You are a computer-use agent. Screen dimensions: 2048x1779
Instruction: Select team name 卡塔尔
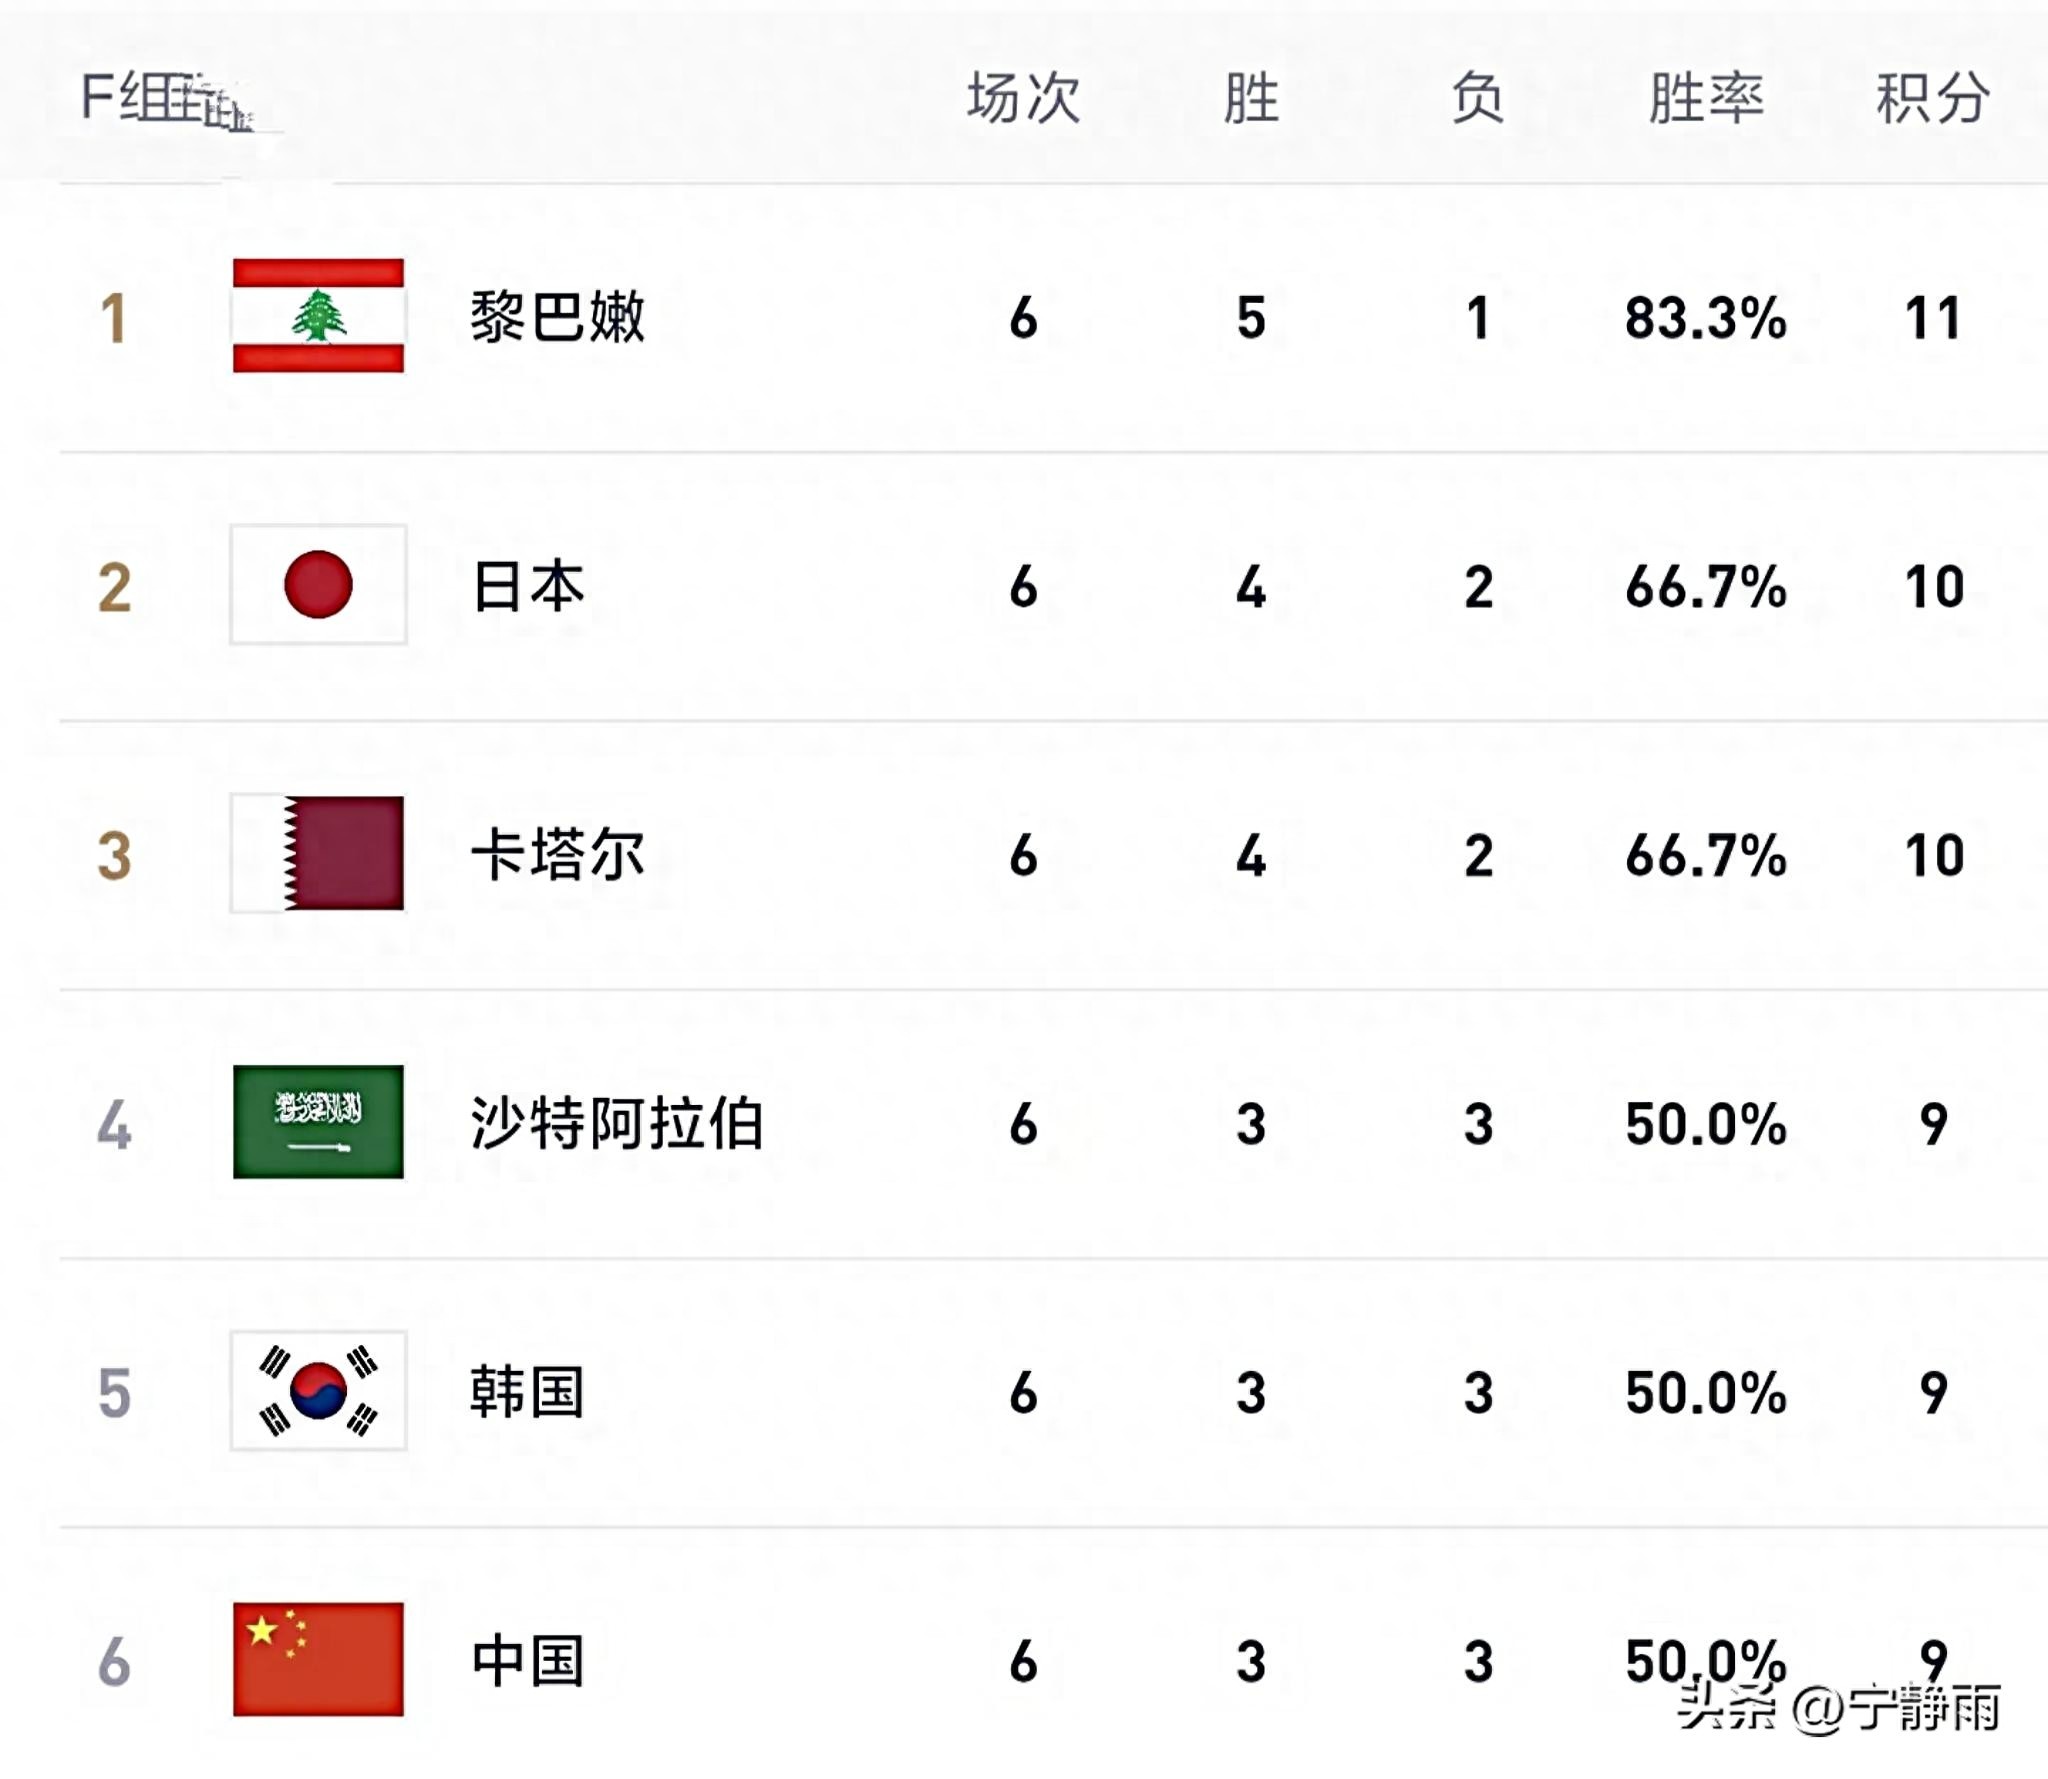pyautogui.click(x=558, y=855)
